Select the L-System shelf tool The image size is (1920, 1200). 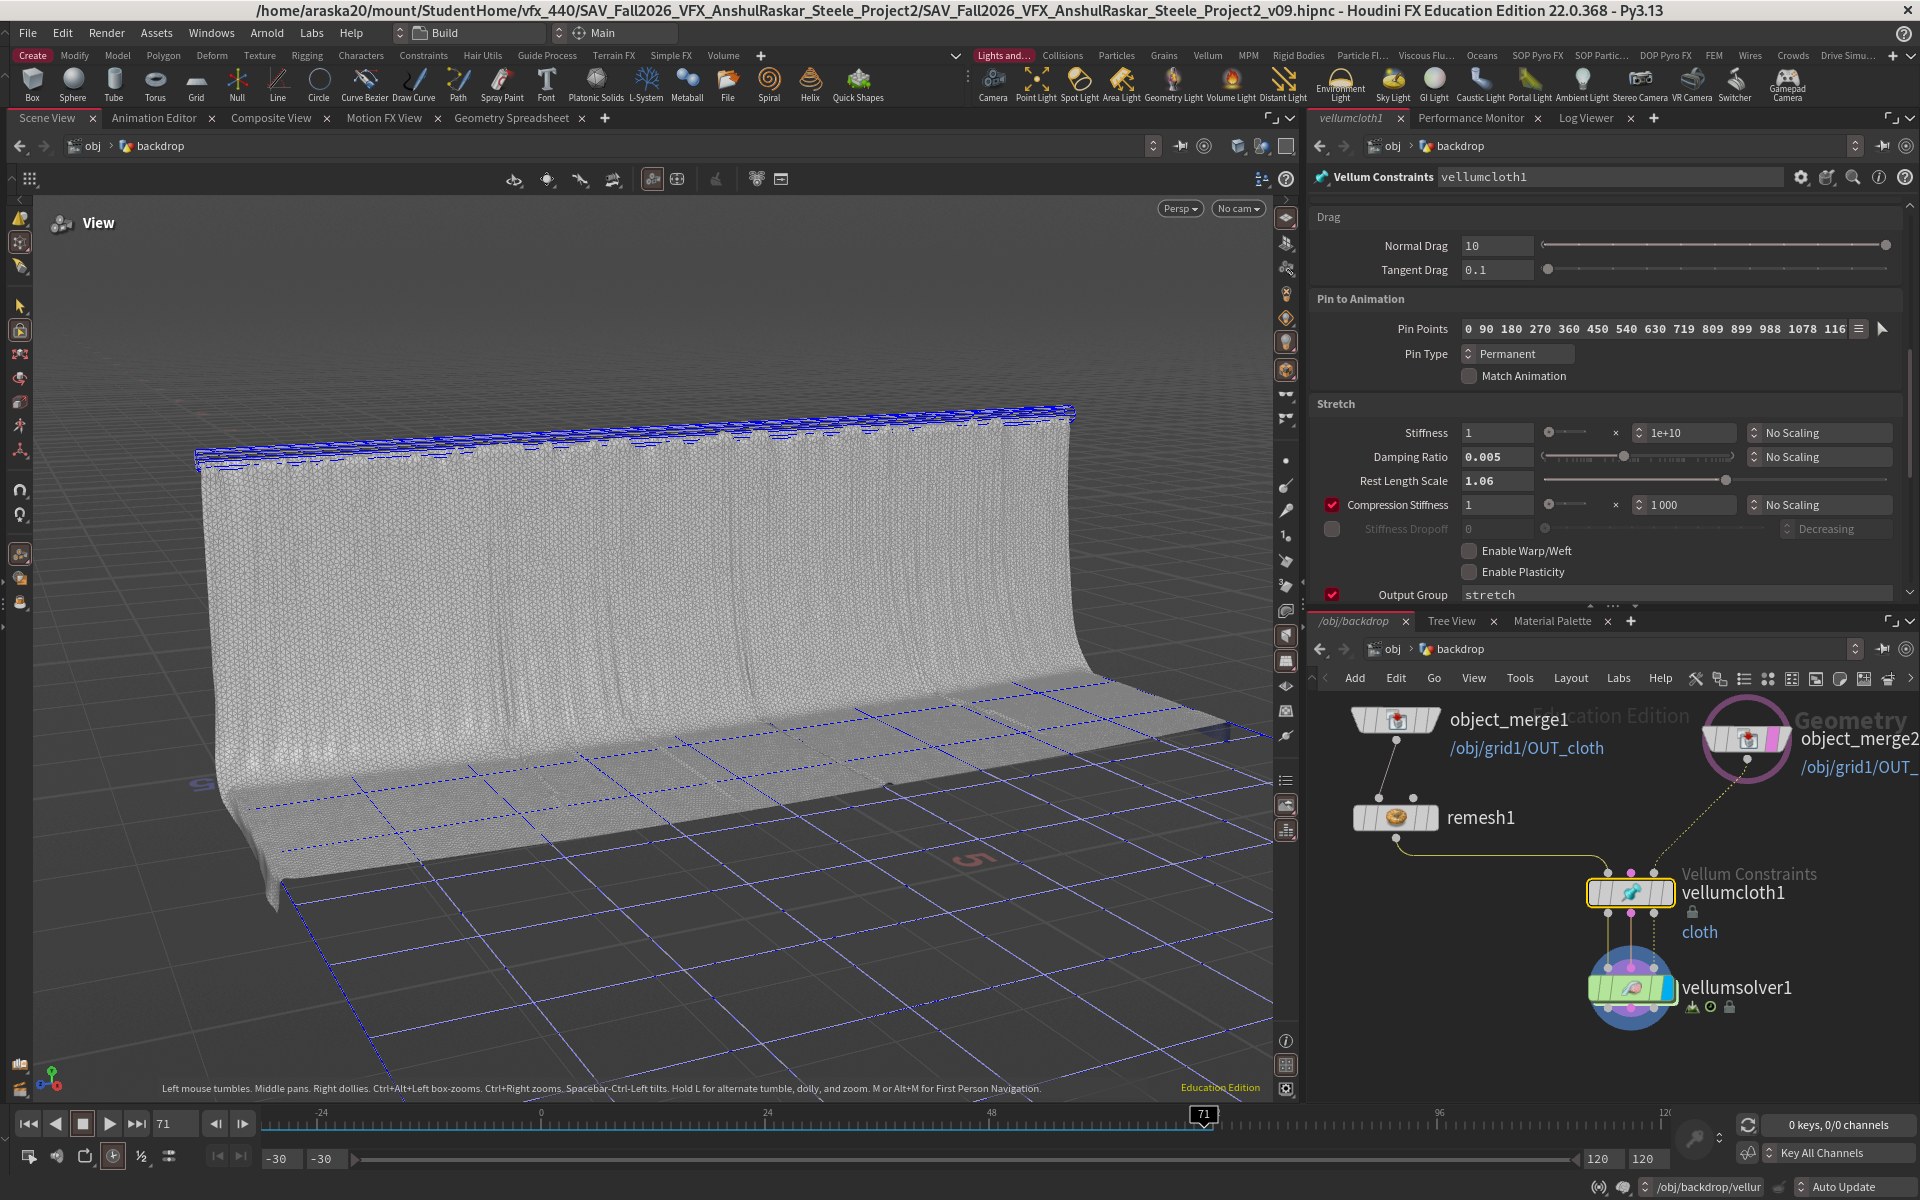pyautogui.click(x=646, y=85)
